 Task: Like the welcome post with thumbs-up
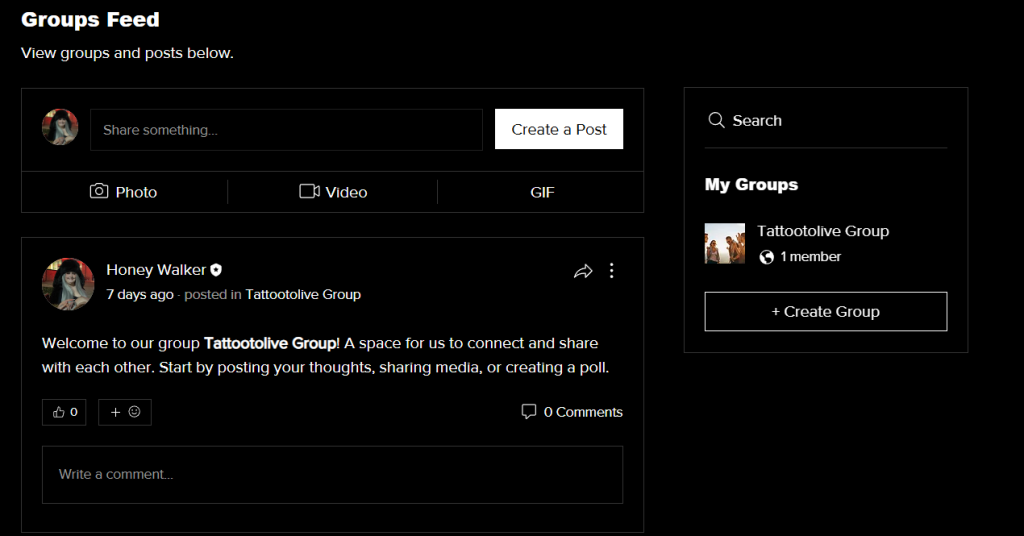(64, 412)
